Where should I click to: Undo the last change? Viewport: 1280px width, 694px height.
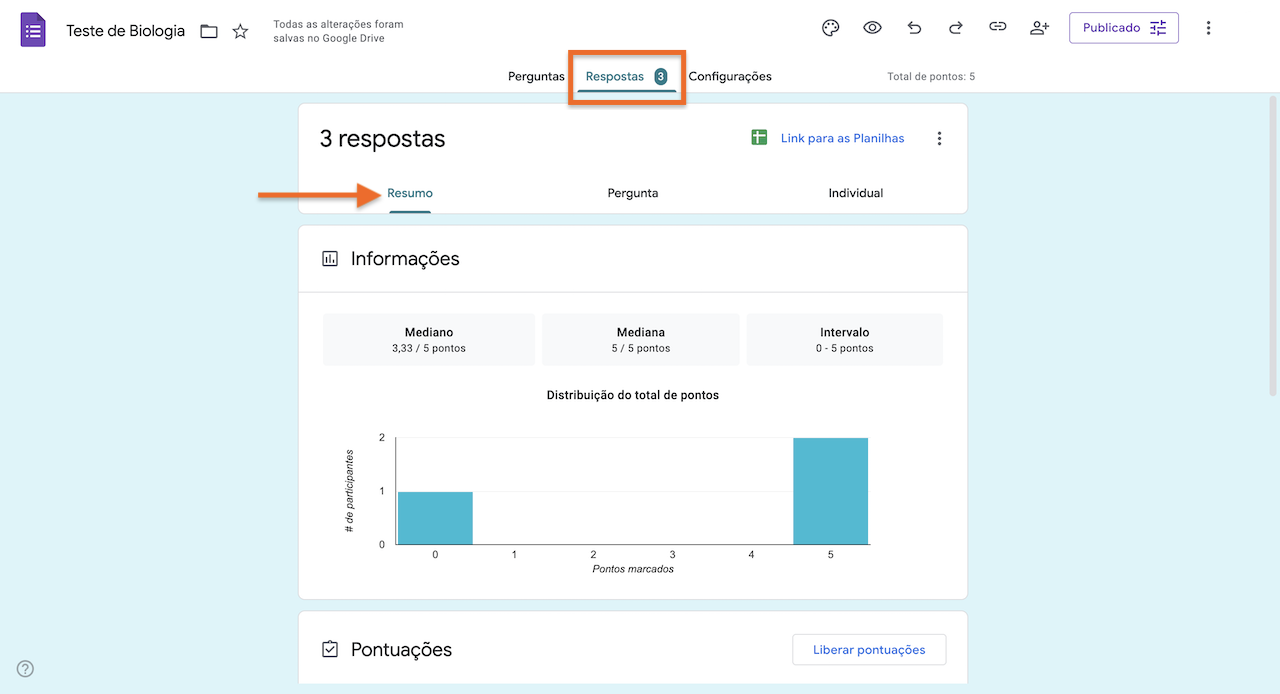point(914,27)
